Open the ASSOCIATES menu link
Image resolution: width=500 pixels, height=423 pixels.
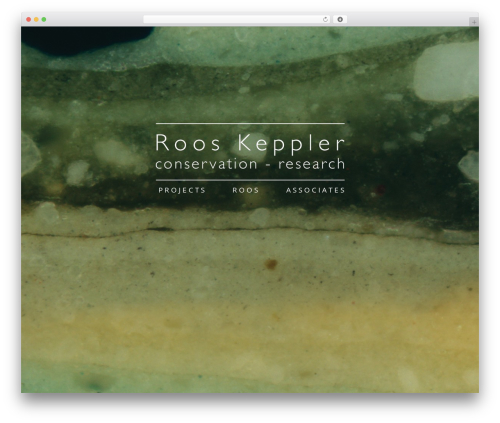[315, 190]
